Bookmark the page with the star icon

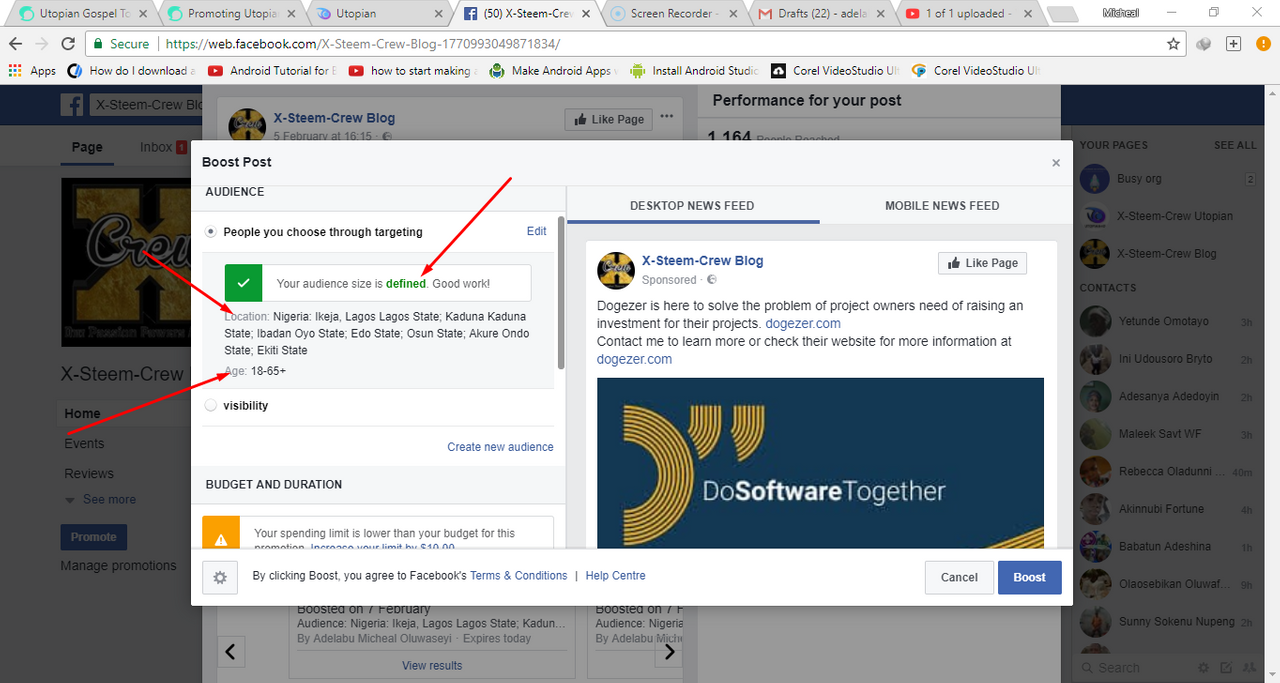click(x=1174, y=44)
